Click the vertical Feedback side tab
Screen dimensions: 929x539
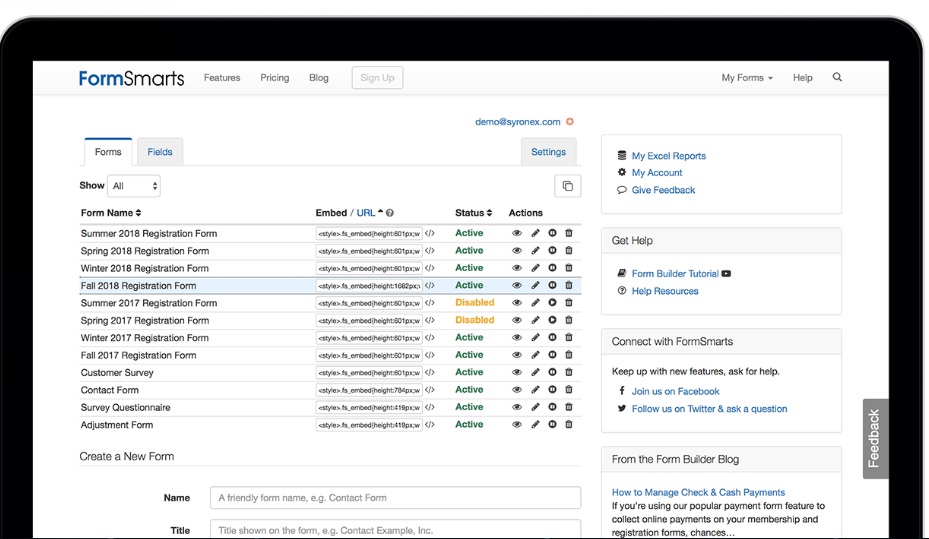875,438
